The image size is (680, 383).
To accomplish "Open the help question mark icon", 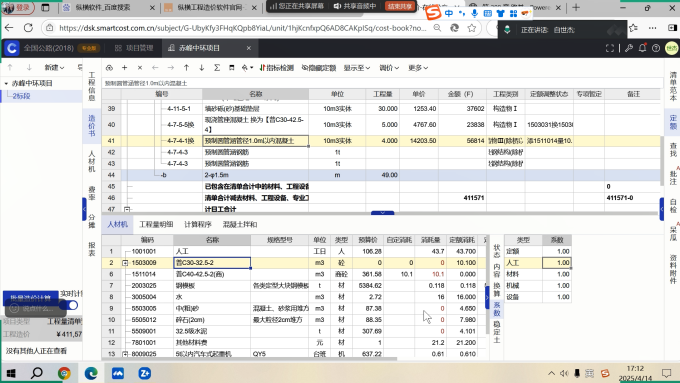I will click(x=656, y=48).
